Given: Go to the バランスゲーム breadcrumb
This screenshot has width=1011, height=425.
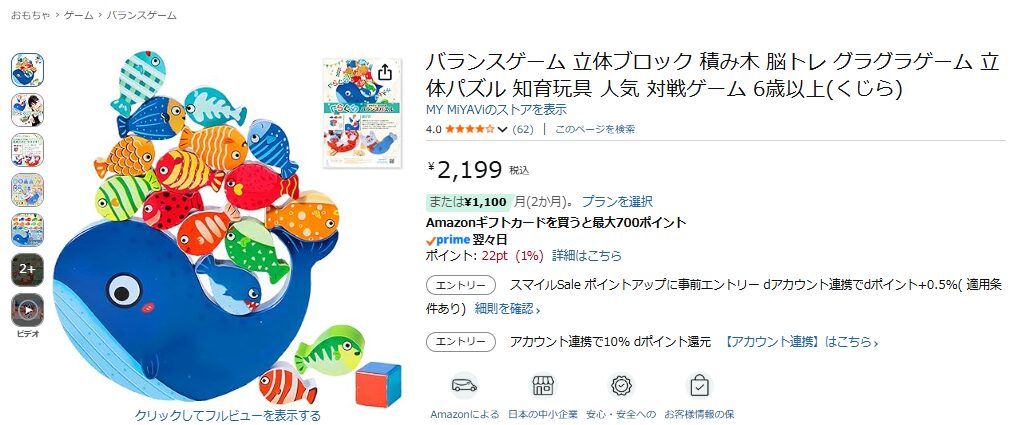Looking at the screenshot, I should [x=141, y=15].
